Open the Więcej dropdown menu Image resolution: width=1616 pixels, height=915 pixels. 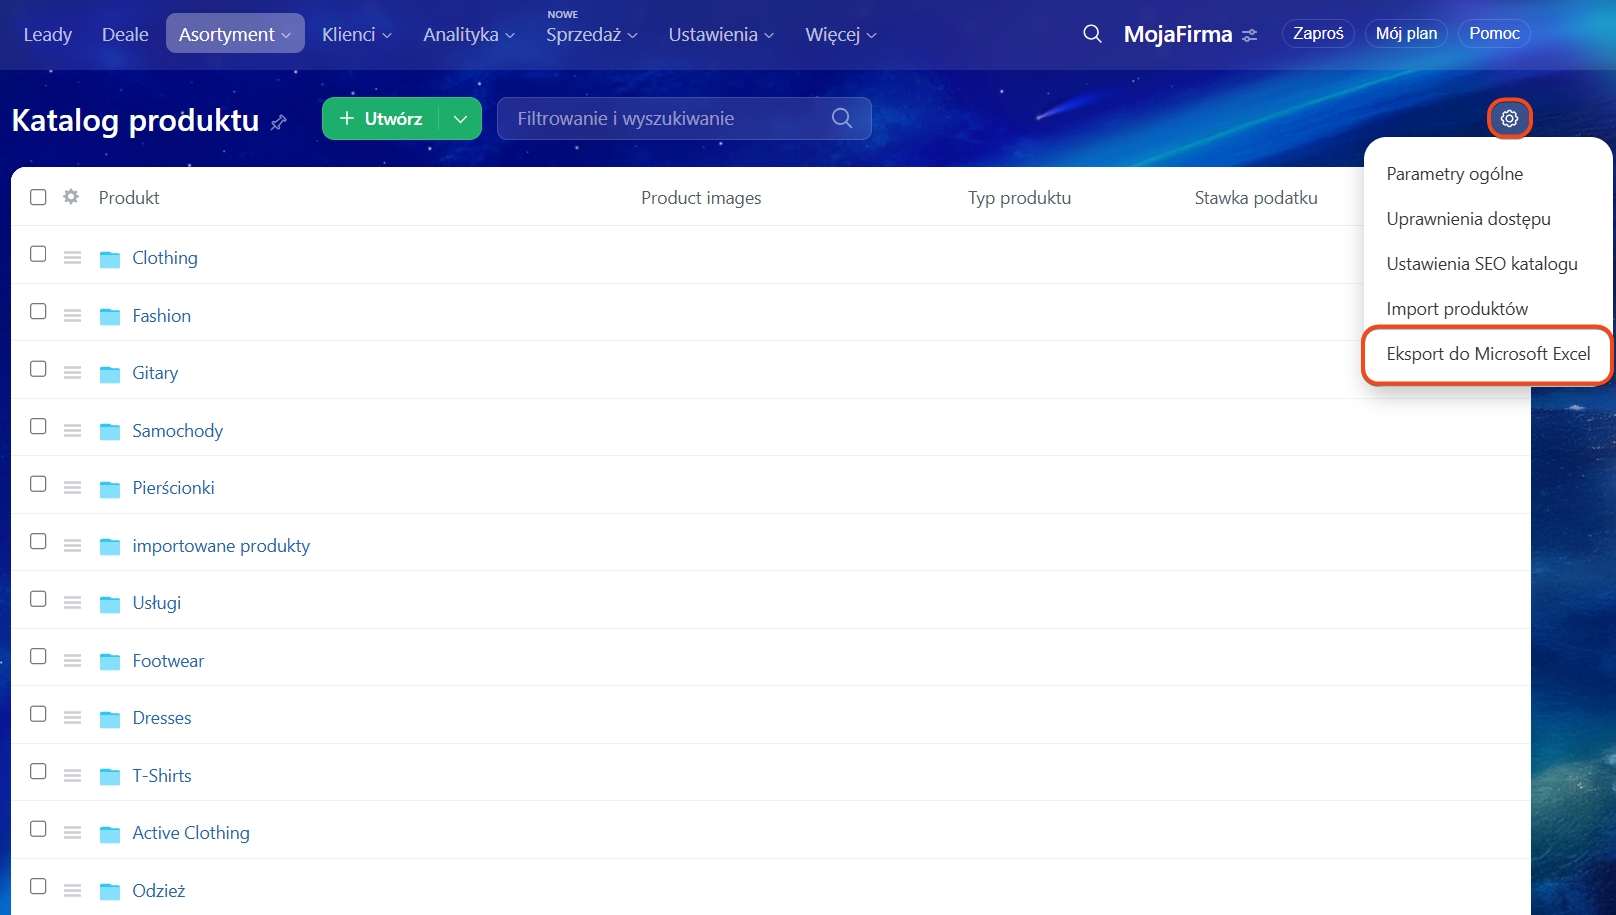840,35
